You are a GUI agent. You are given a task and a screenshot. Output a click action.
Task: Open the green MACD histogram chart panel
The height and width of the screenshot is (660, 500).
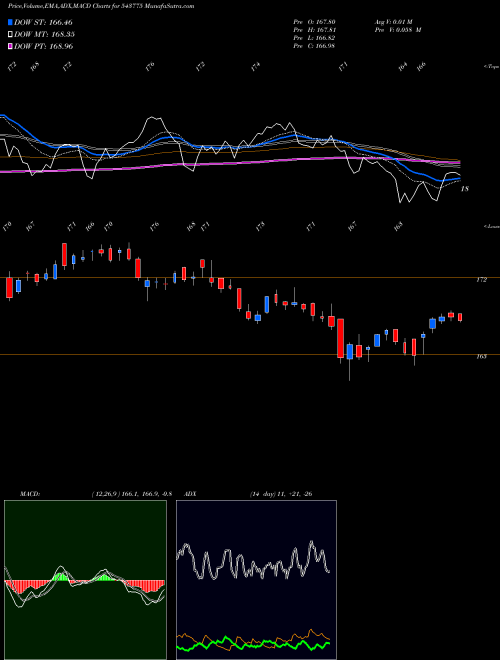click(x=85, y=580)
